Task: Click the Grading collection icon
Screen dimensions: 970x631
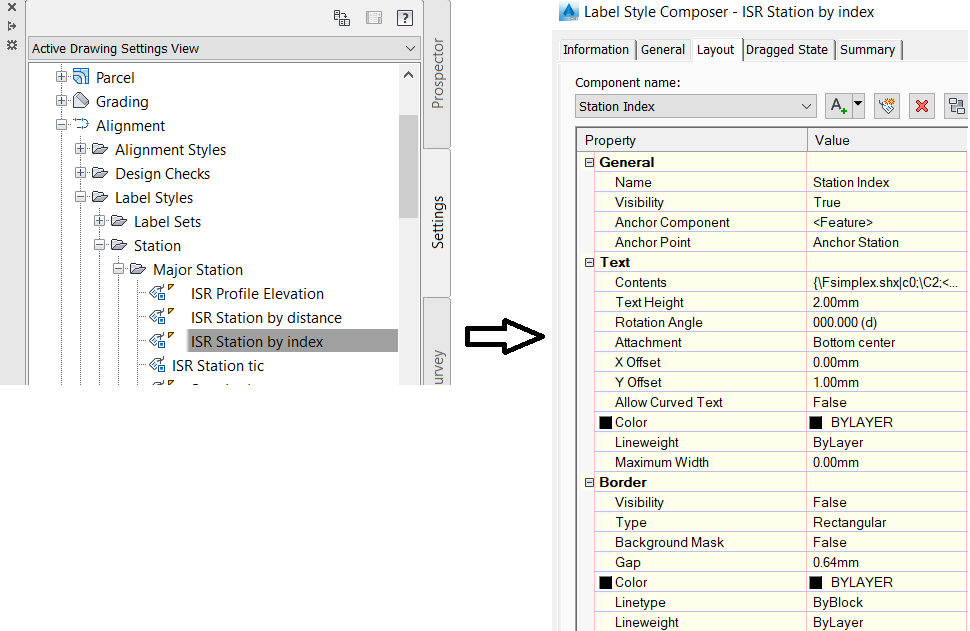Action: click(81, 100)
